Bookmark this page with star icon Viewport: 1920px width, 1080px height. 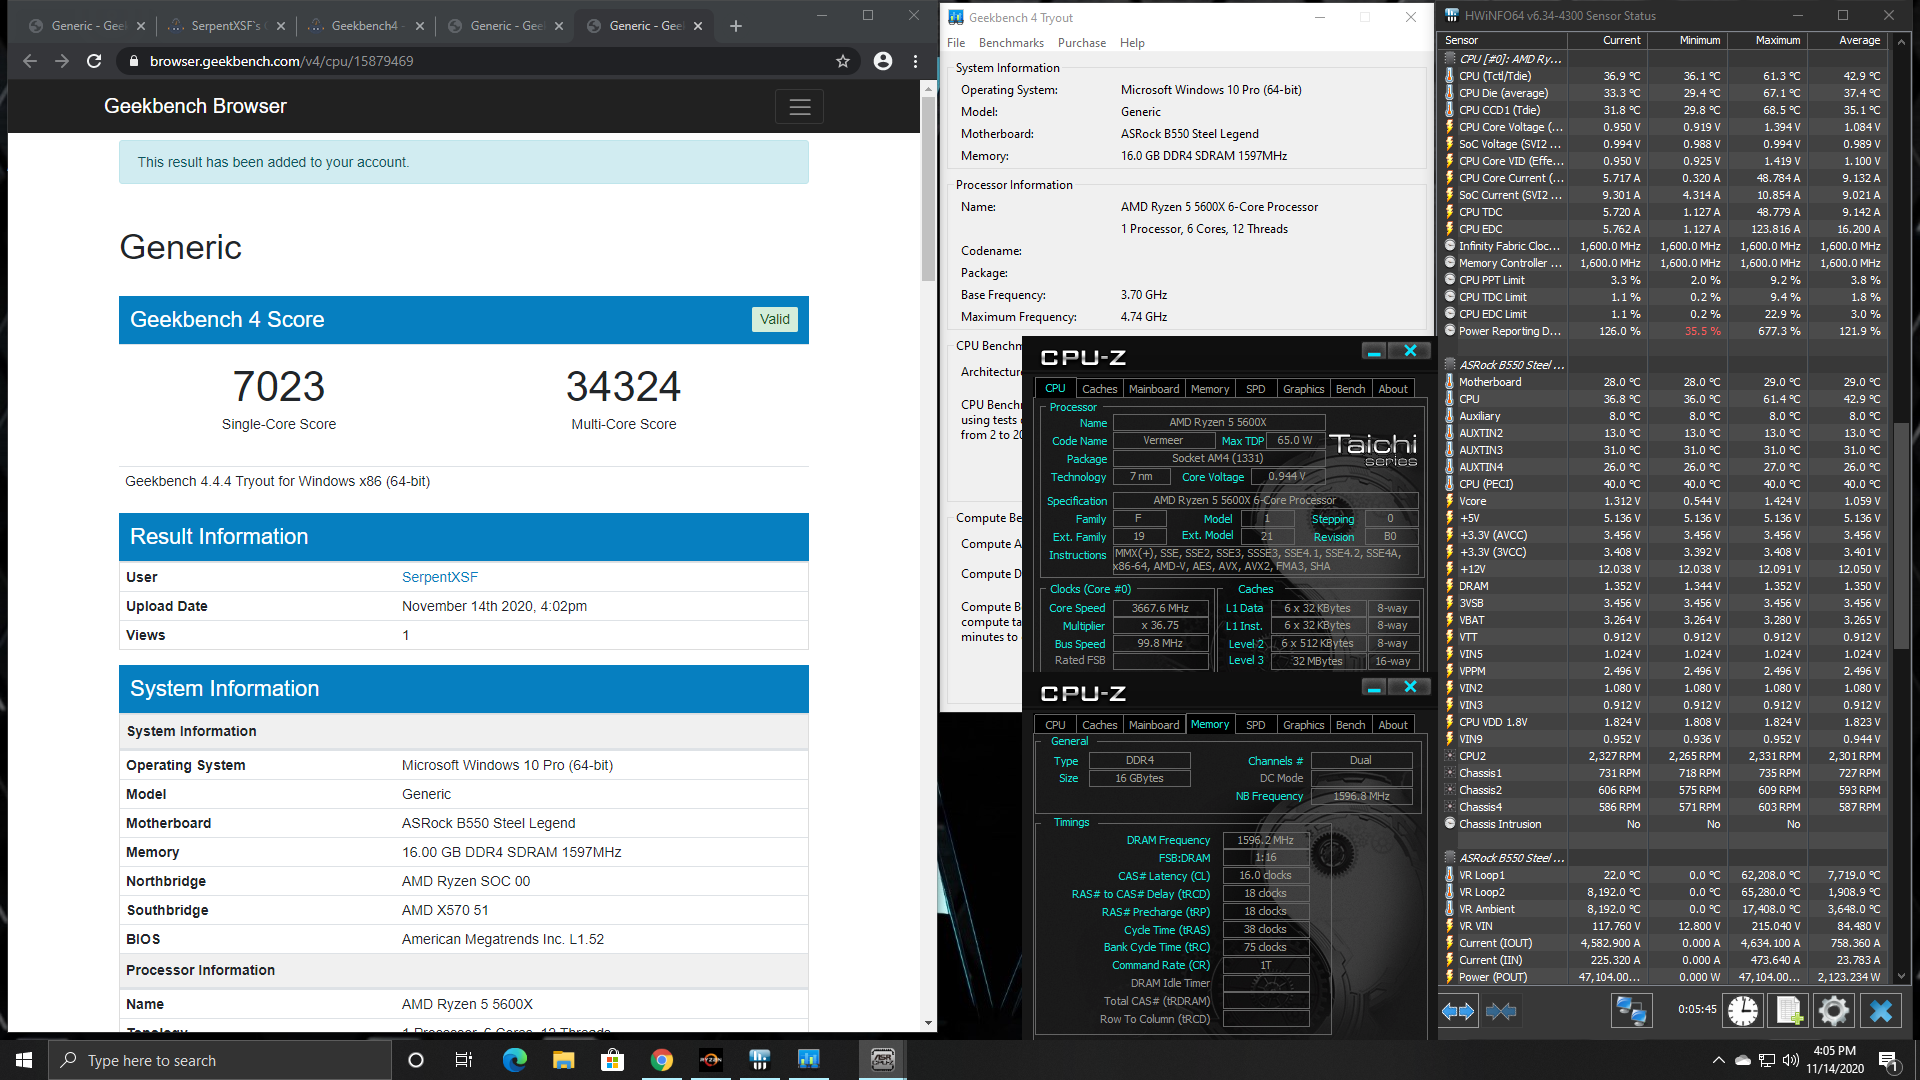click(x=843, y=61)
